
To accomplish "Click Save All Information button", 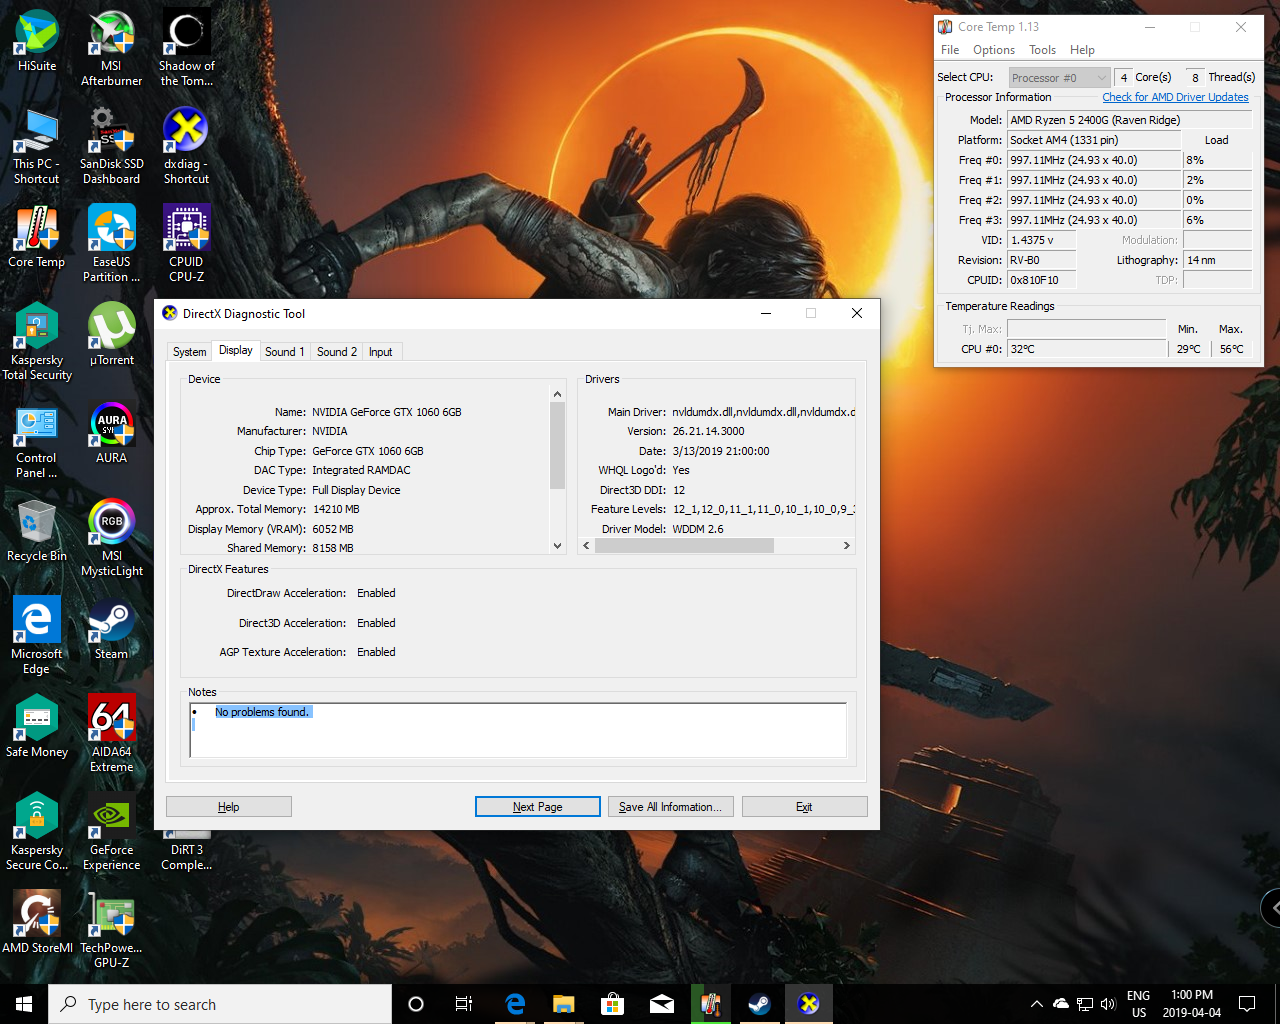I will [671, 807].
